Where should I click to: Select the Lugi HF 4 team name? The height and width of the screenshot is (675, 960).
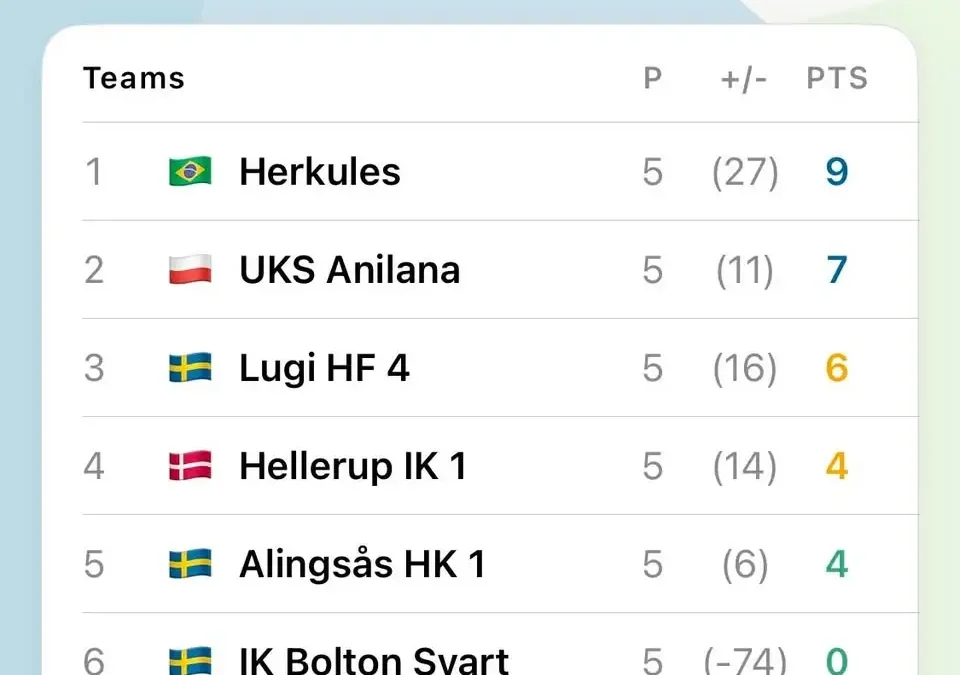point(324,368)
